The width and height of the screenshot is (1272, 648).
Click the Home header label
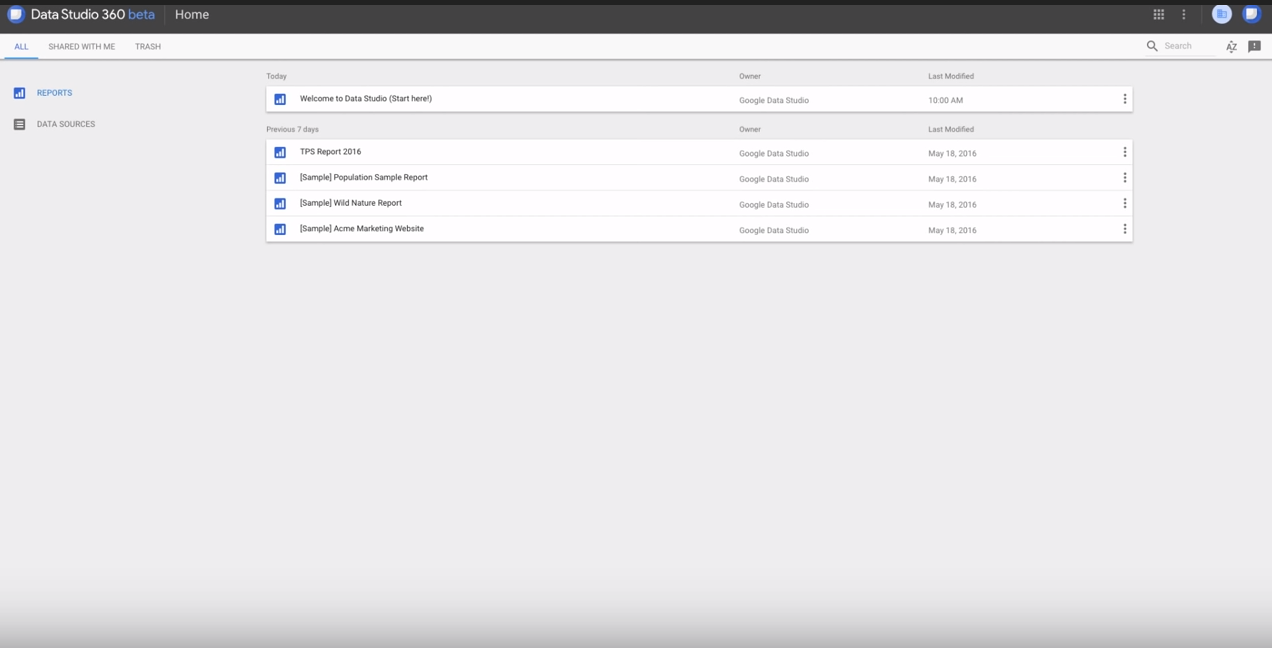(191, 14)
